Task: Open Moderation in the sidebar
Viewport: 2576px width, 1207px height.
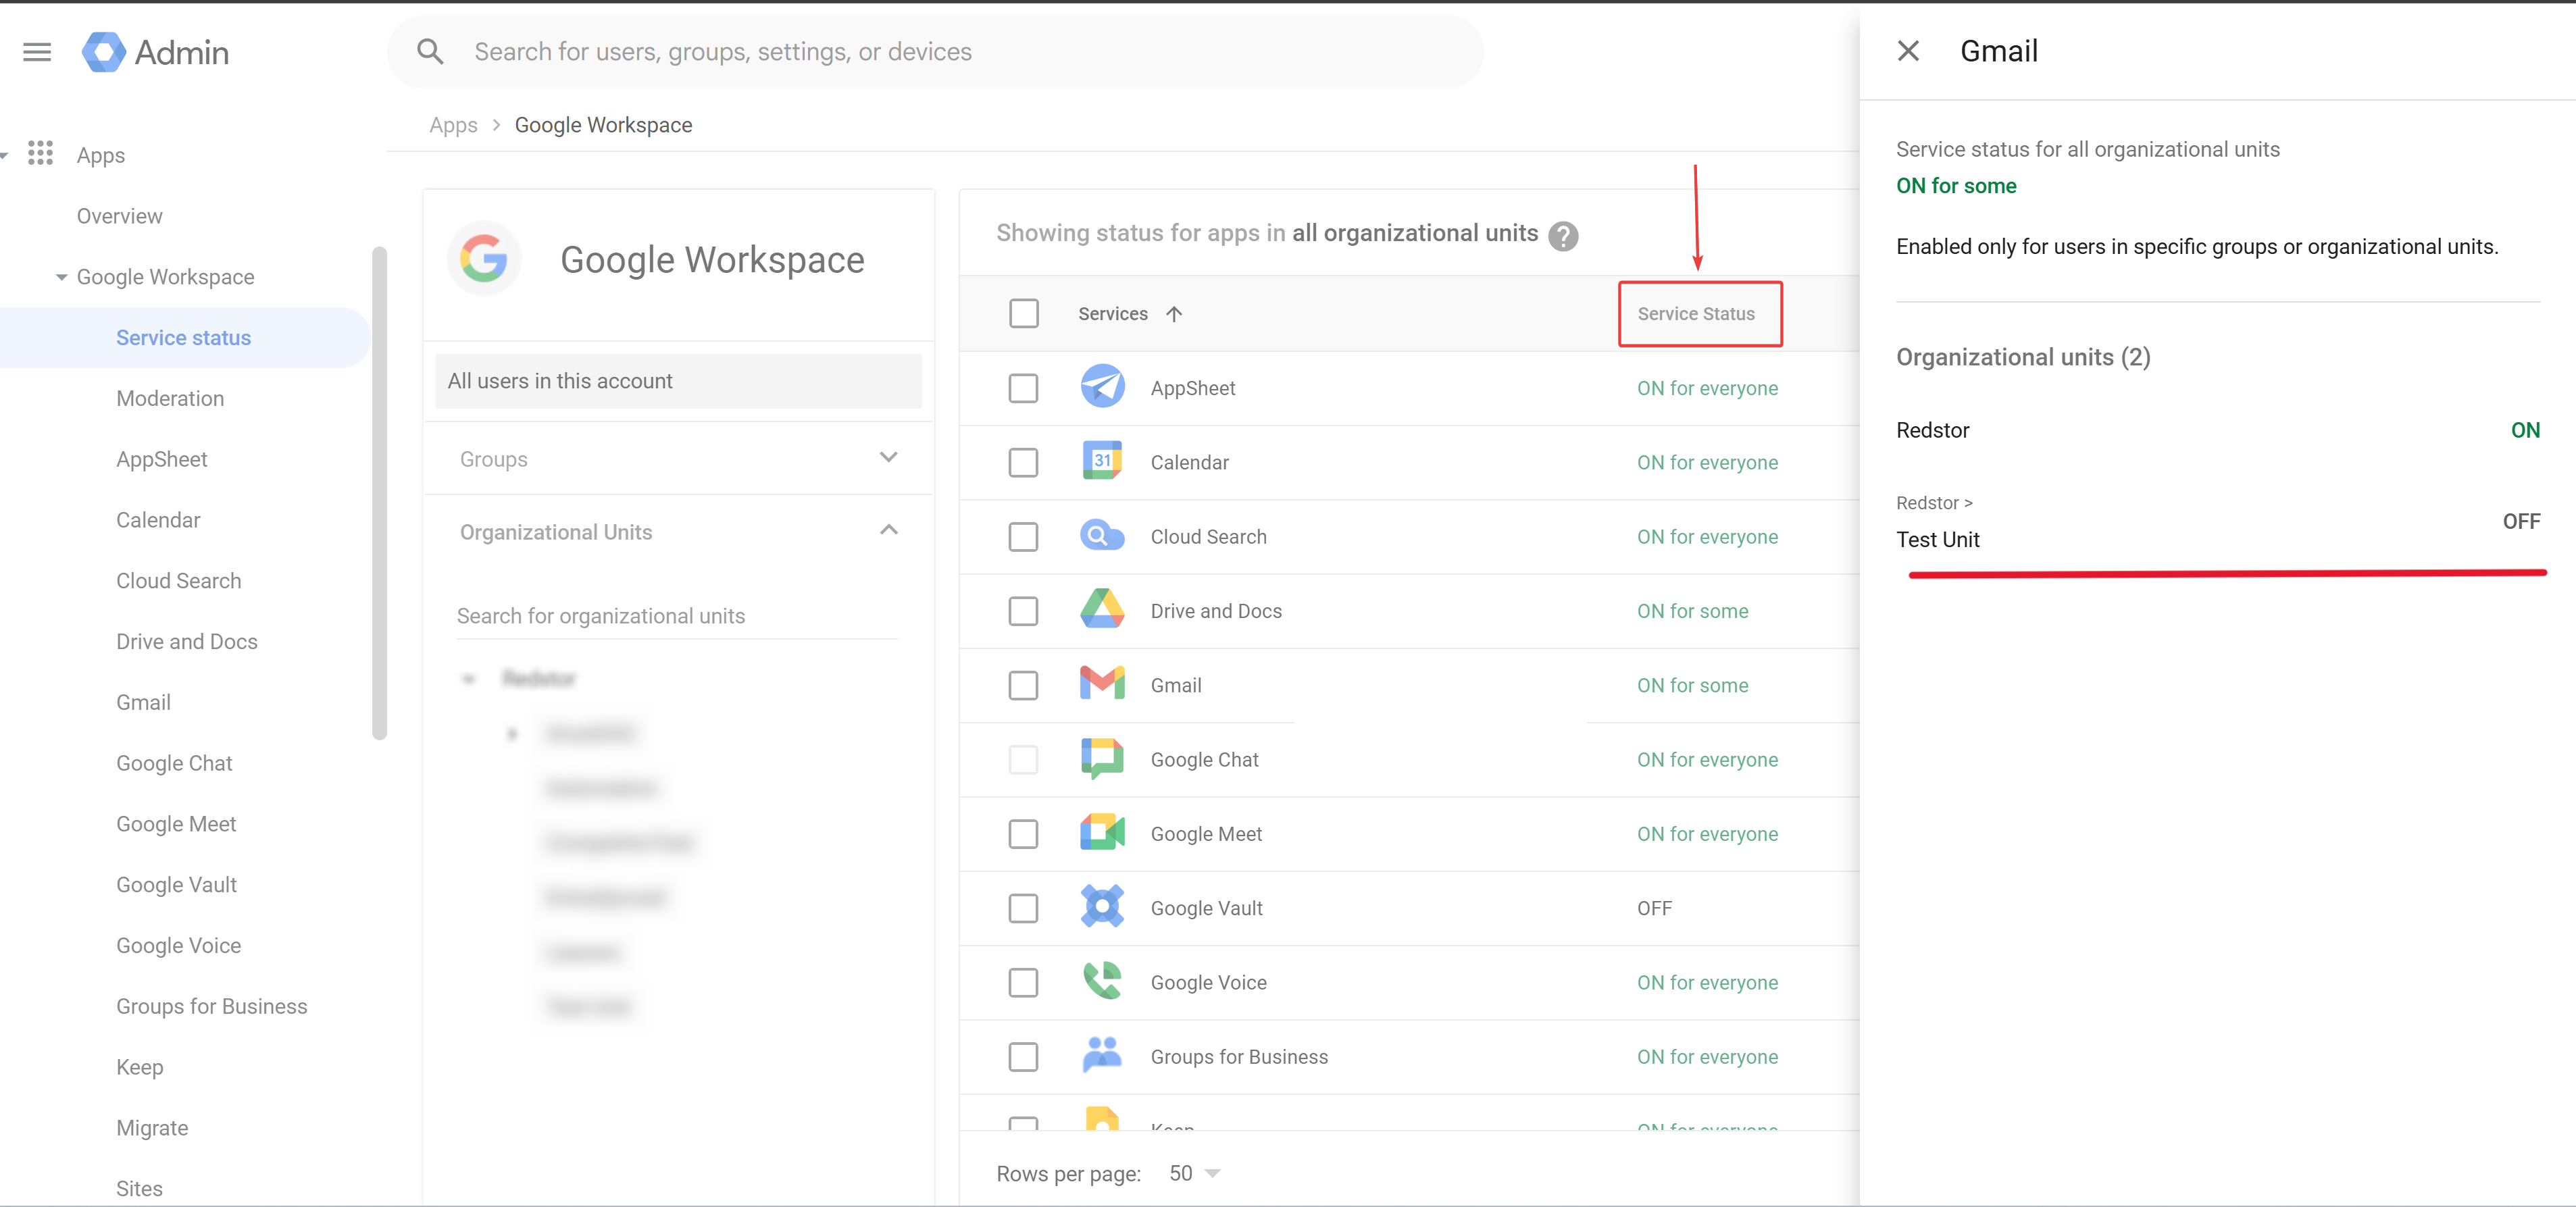Action: (x=170, y=398)
